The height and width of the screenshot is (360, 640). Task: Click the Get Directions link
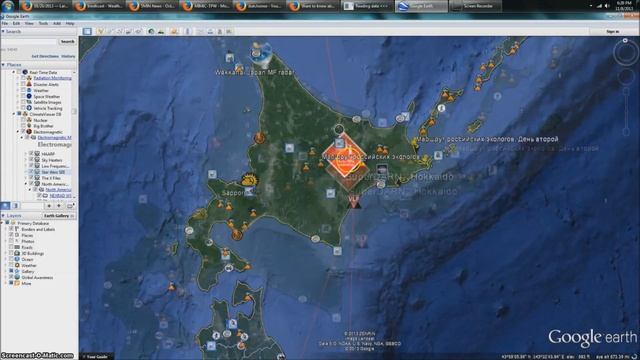click(x=45, y=56)
